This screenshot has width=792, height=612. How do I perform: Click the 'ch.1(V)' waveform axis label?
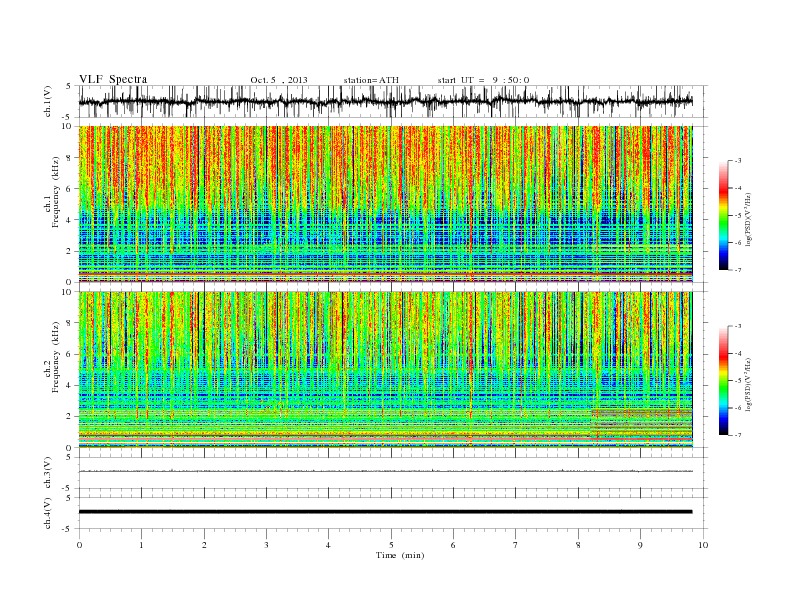tap(48, 102)
